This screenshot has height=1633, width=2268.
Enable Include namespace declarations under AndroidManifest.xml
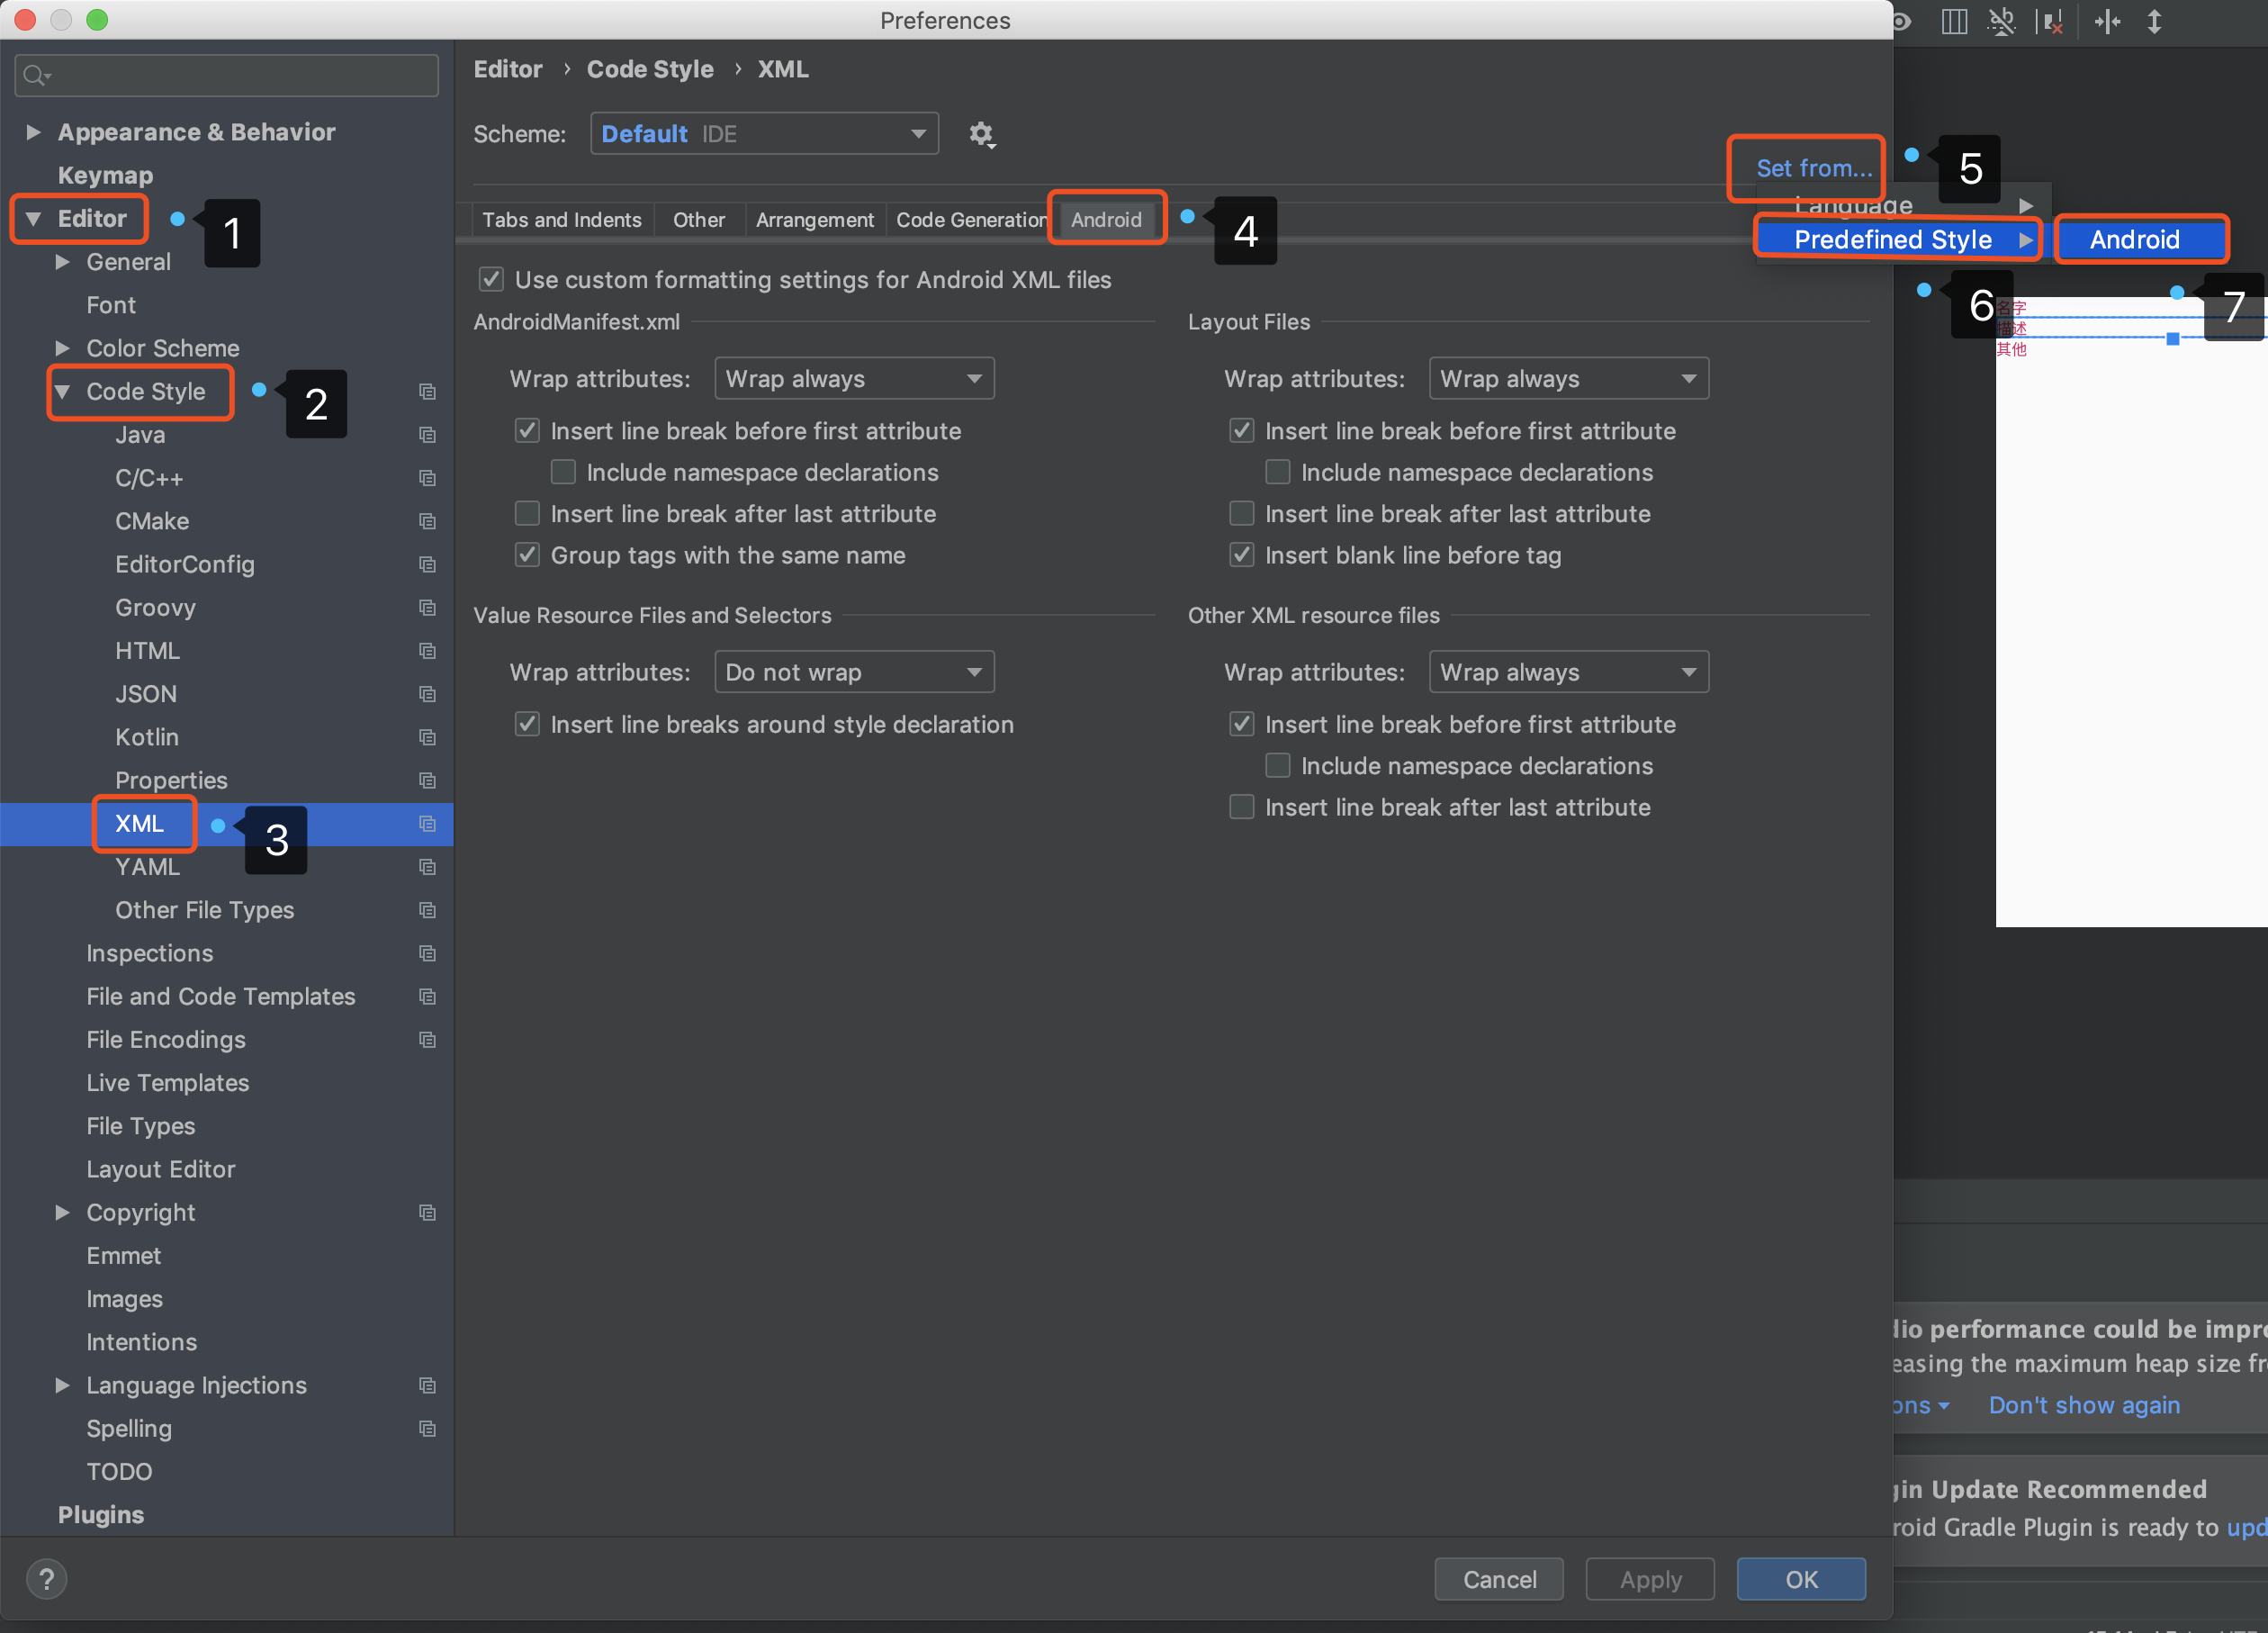[x=563, y=471]
